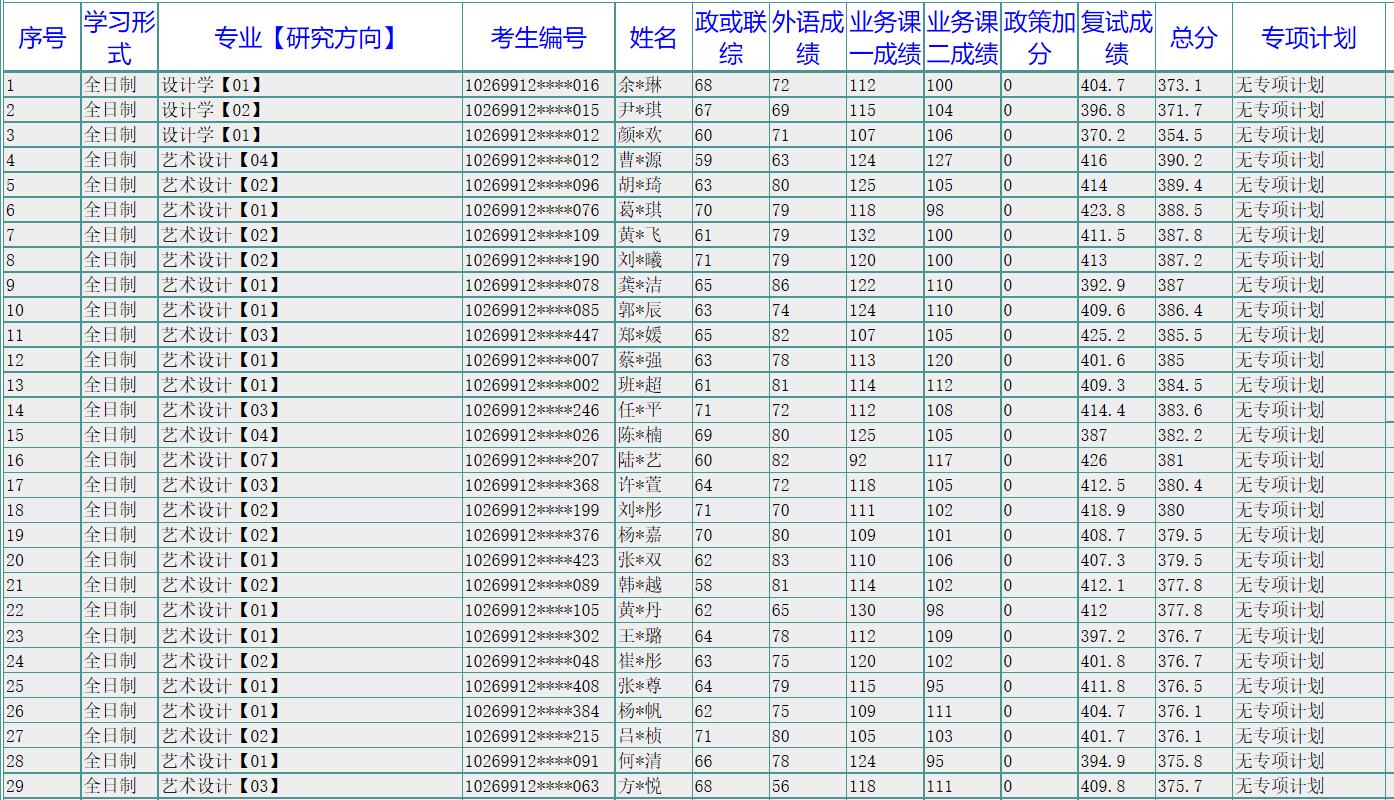Viewport: 1394px width, 800px height.
Task: Click the 总分 column header
Action: tap(1193, 38)
